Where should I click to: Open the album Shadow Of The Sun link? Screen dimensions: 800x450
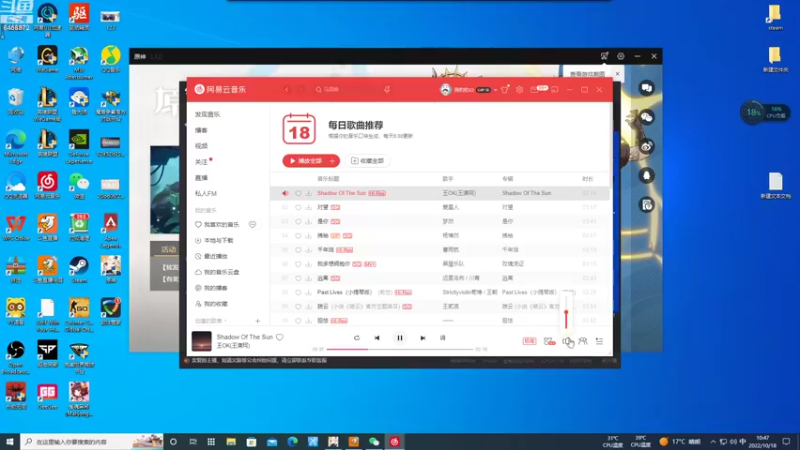point(526,193)
